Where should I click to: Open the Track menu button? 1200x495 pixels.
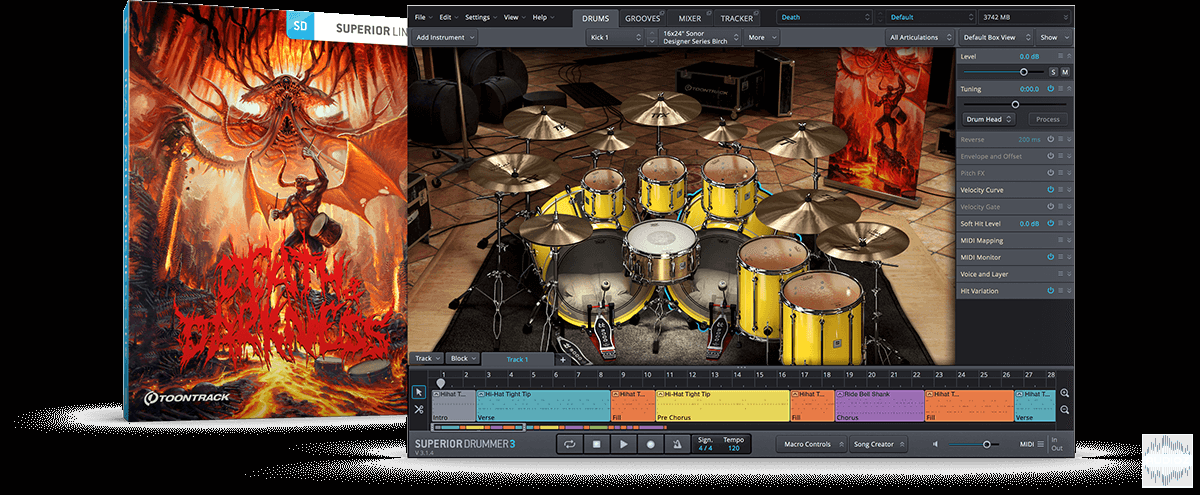(x=426, y=358)
